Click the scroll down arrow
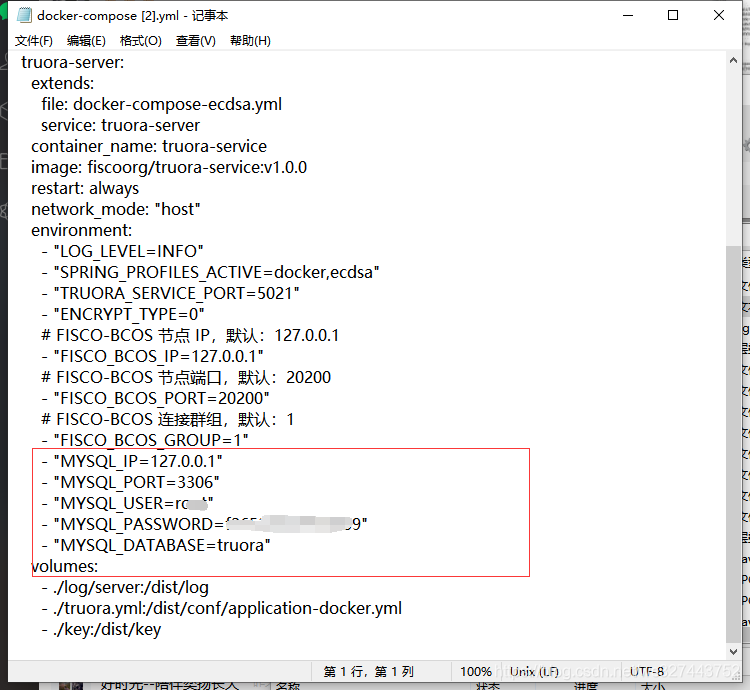This screenshot has width=750, height=690. [733, 651]
